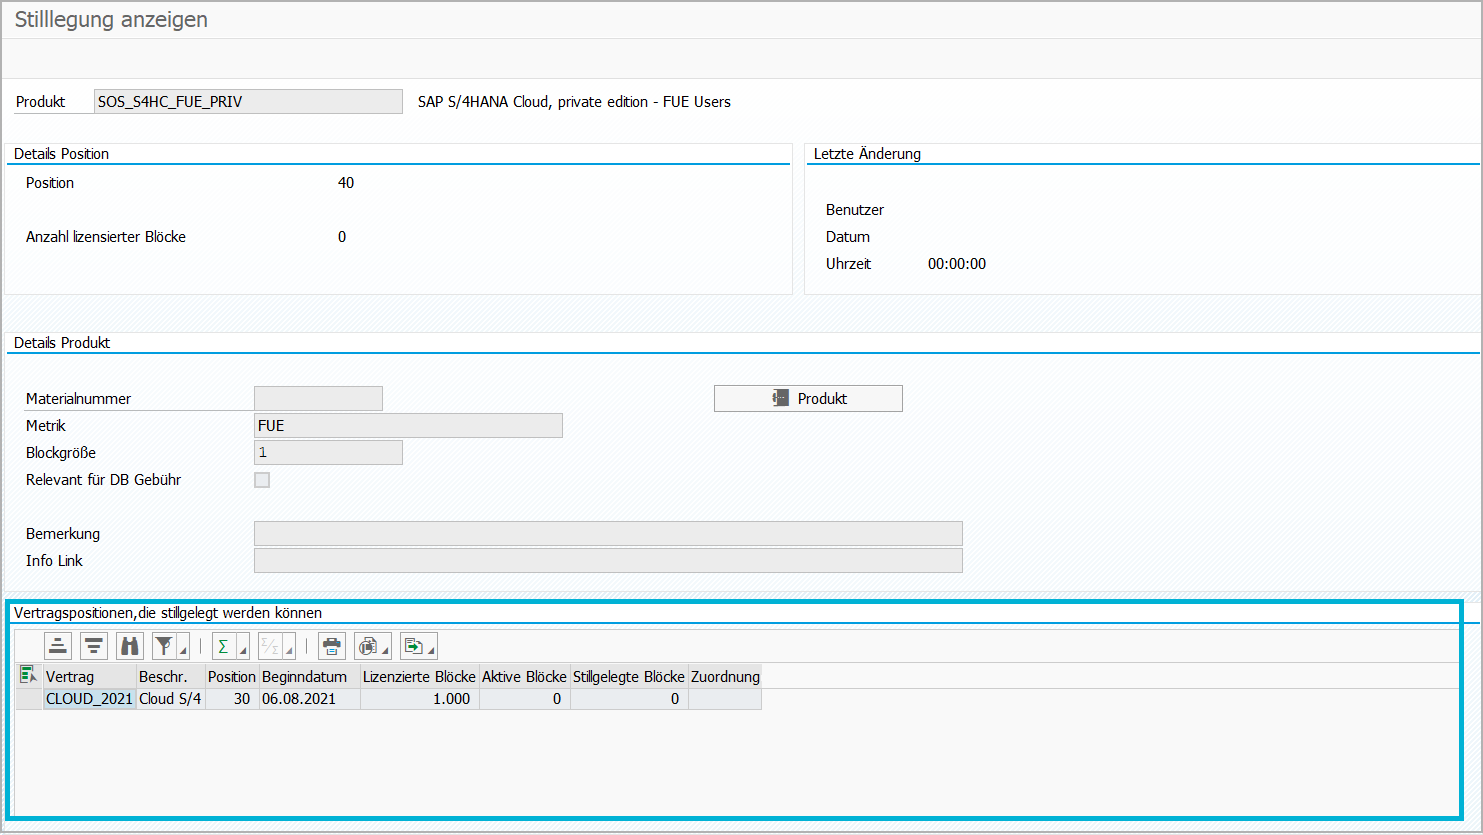Click the Produkt button

click(808, 398)
